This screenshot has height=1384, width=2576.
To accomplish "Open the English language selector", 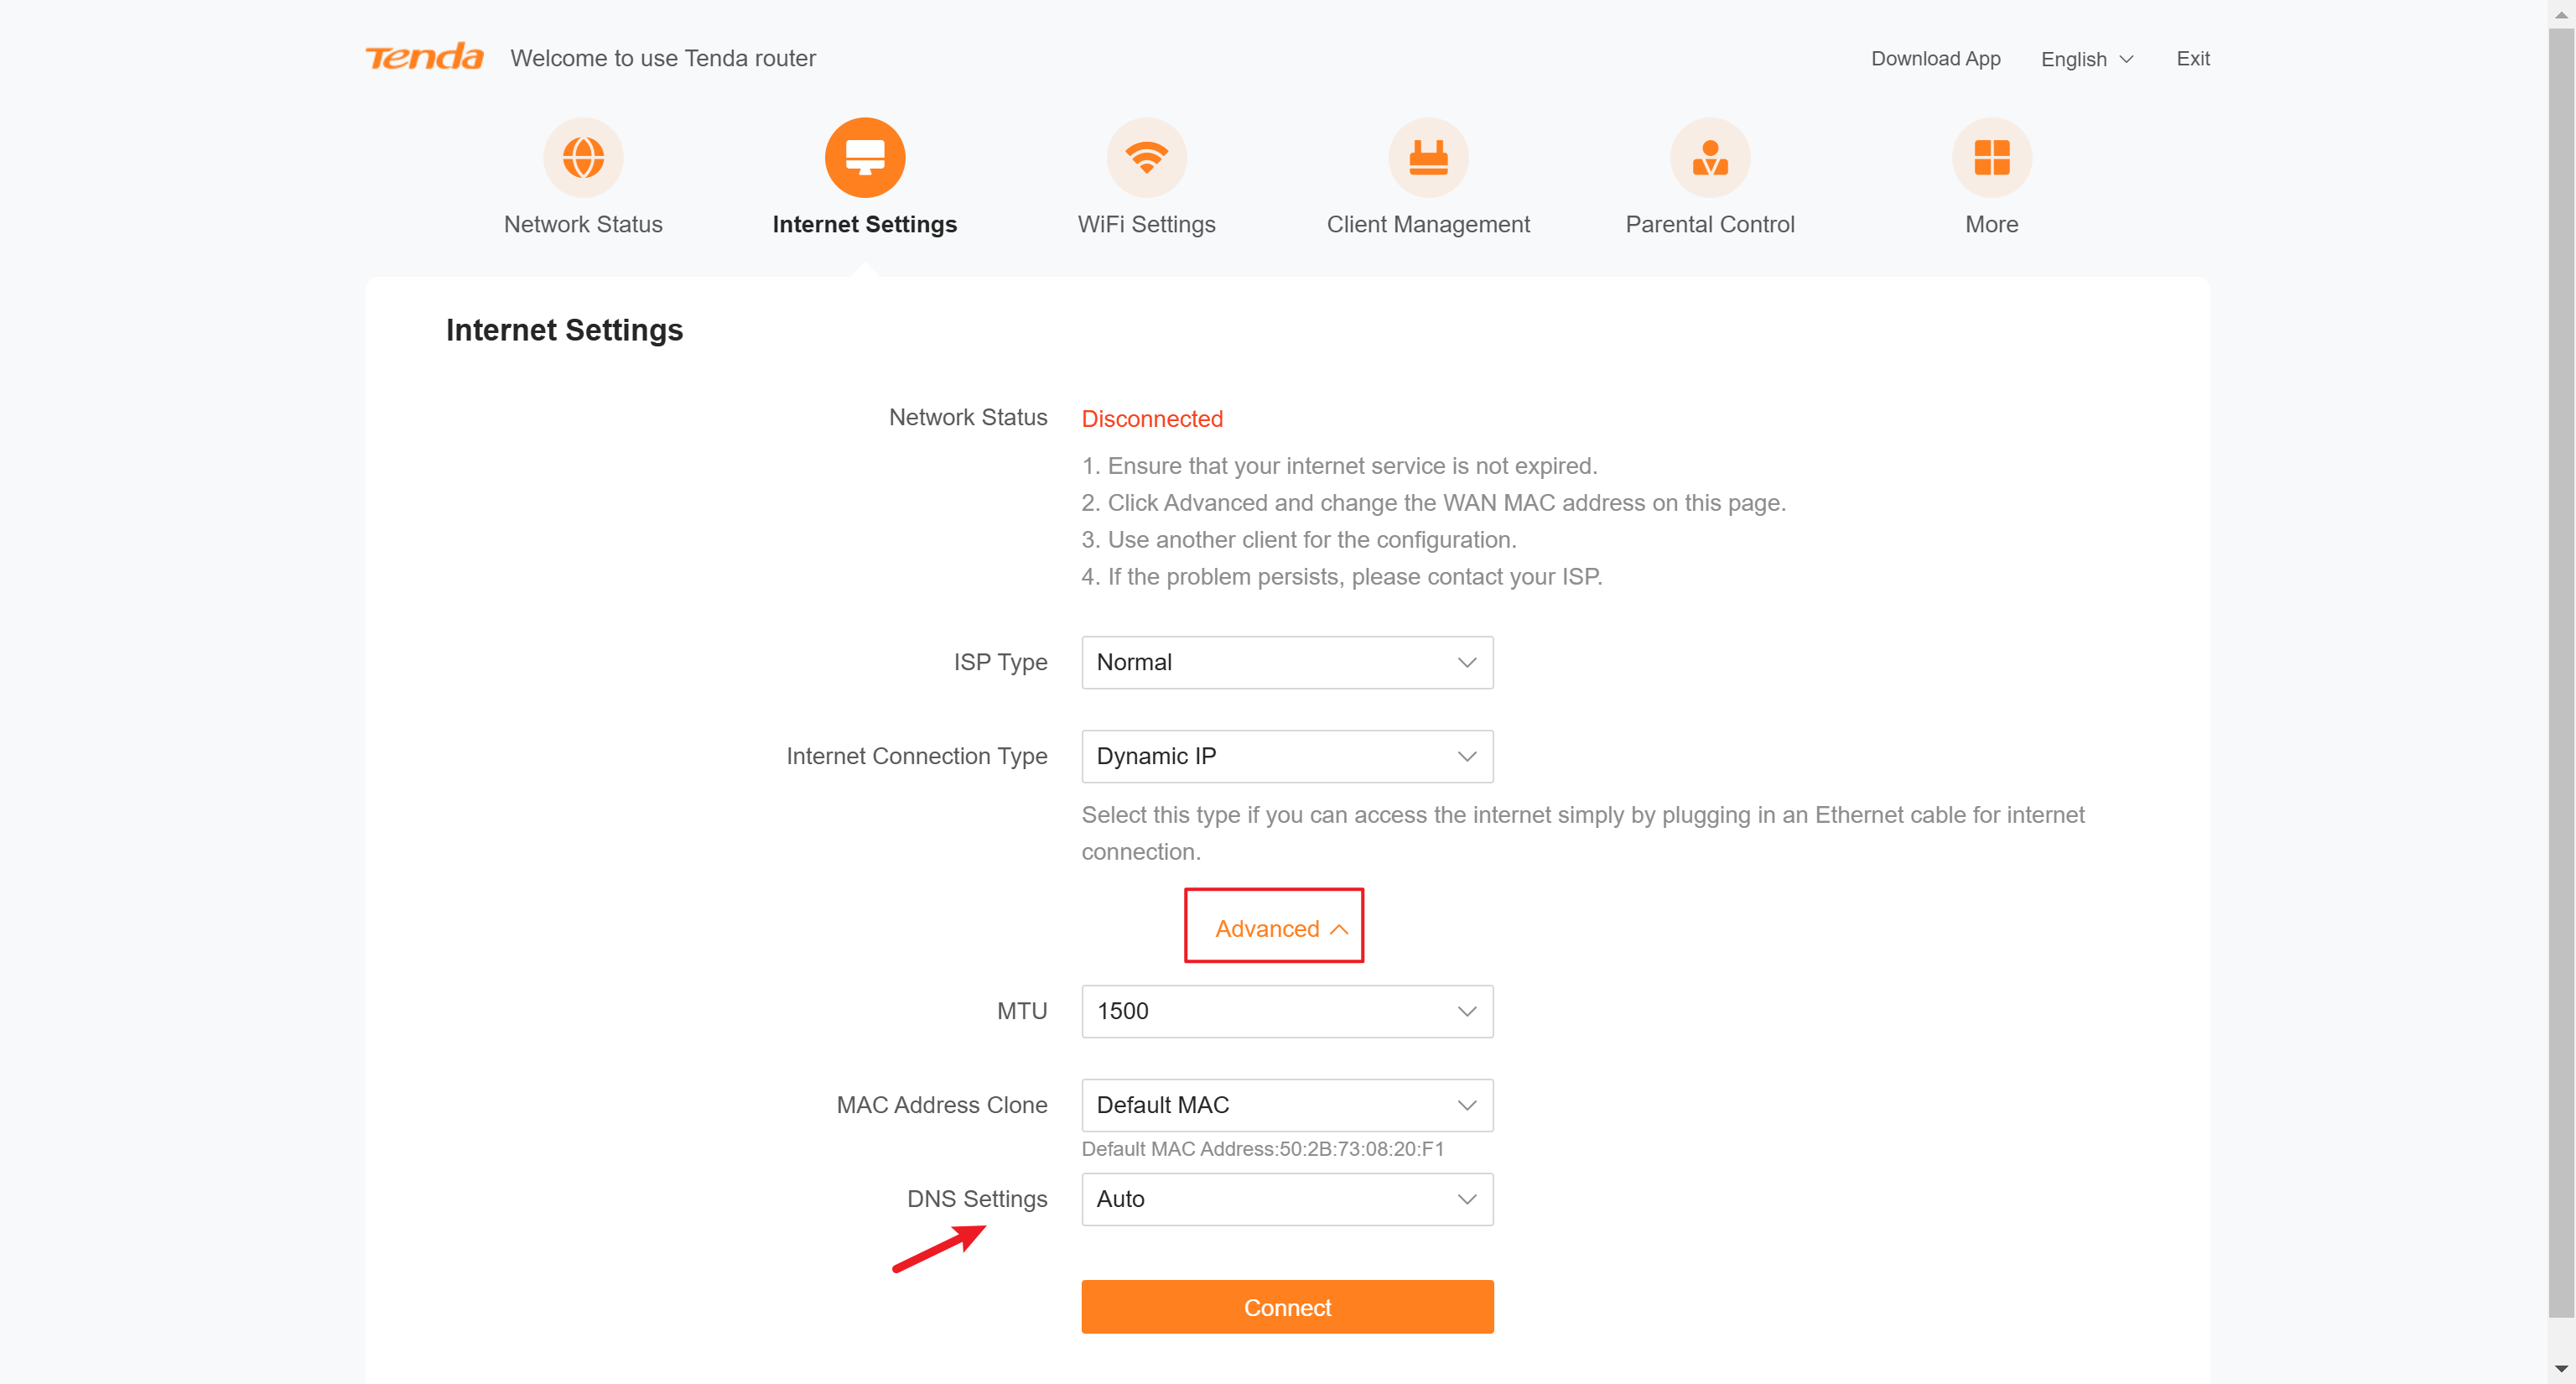I will click(x=2086, y=59).
